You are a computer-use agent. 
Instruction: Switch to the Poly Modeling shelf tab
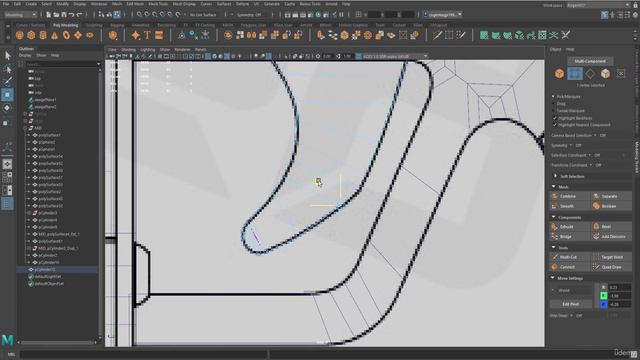point(65,25)
